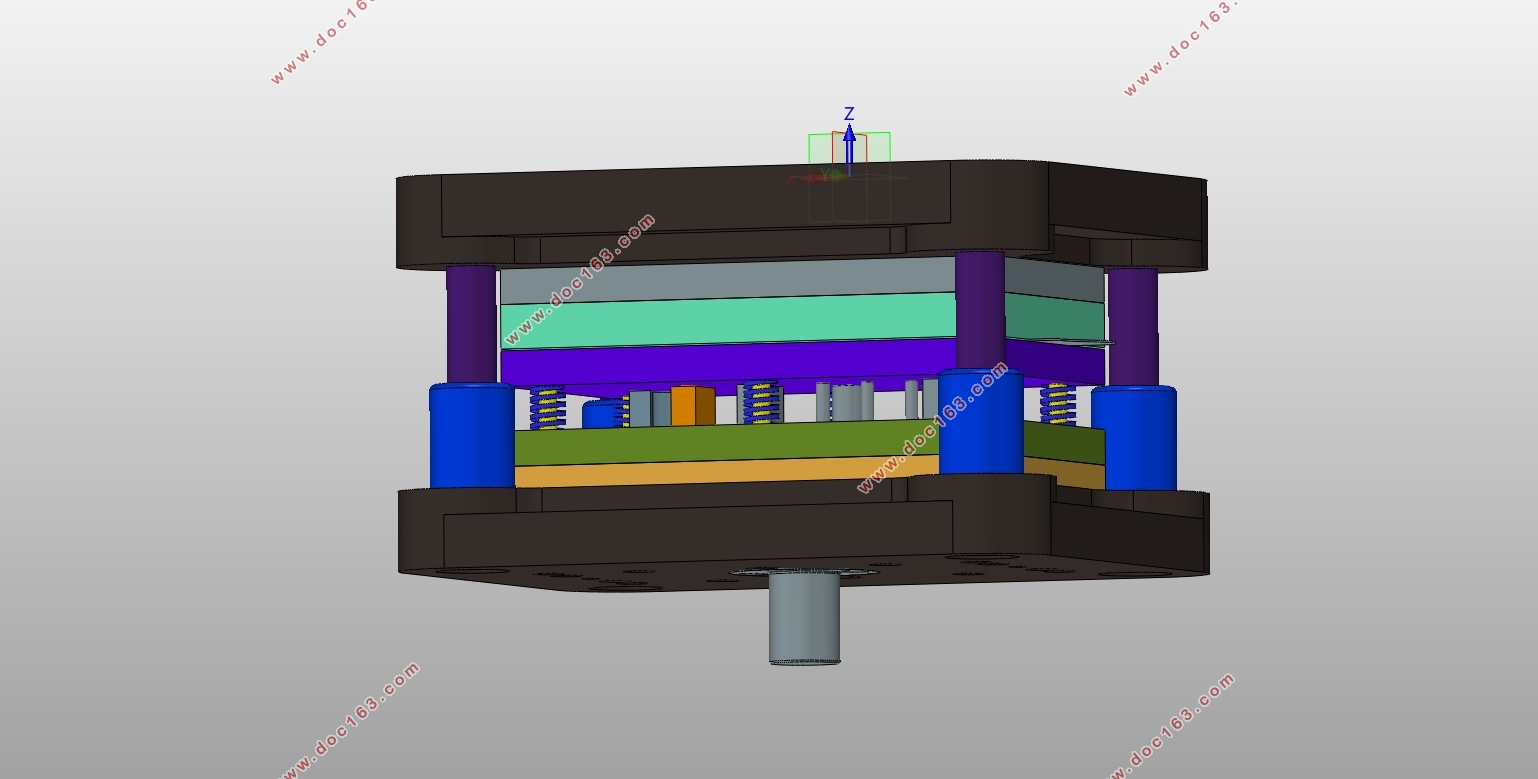
Task: Select the leftmost blue guide bushing
Action: tap(472, 436)
